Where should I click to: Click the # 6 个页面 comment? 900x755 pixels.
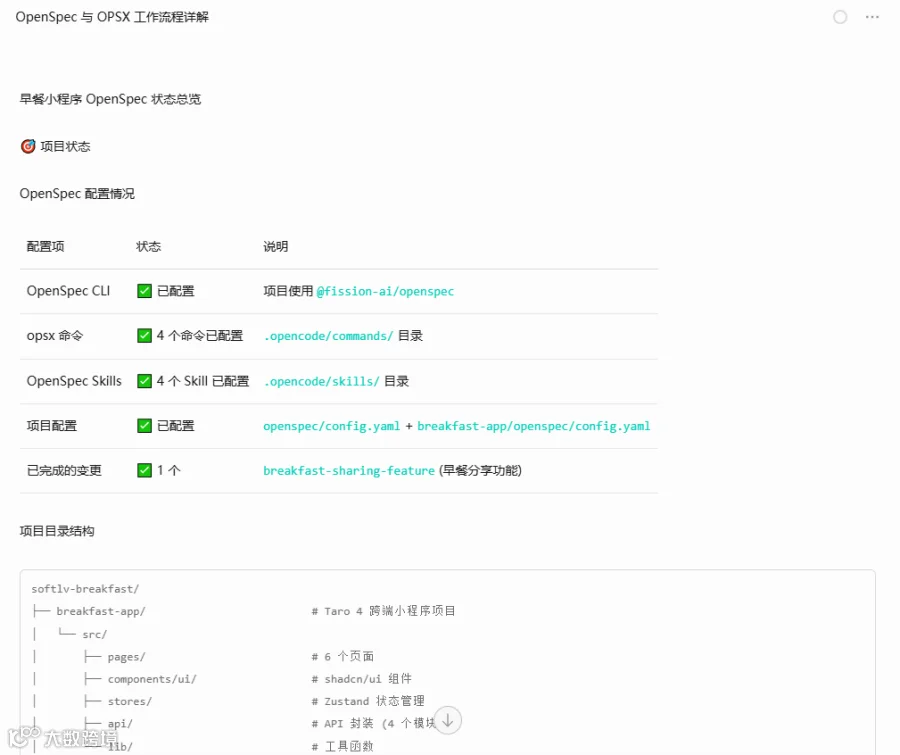pyautogui.click(x=343, y=656)
